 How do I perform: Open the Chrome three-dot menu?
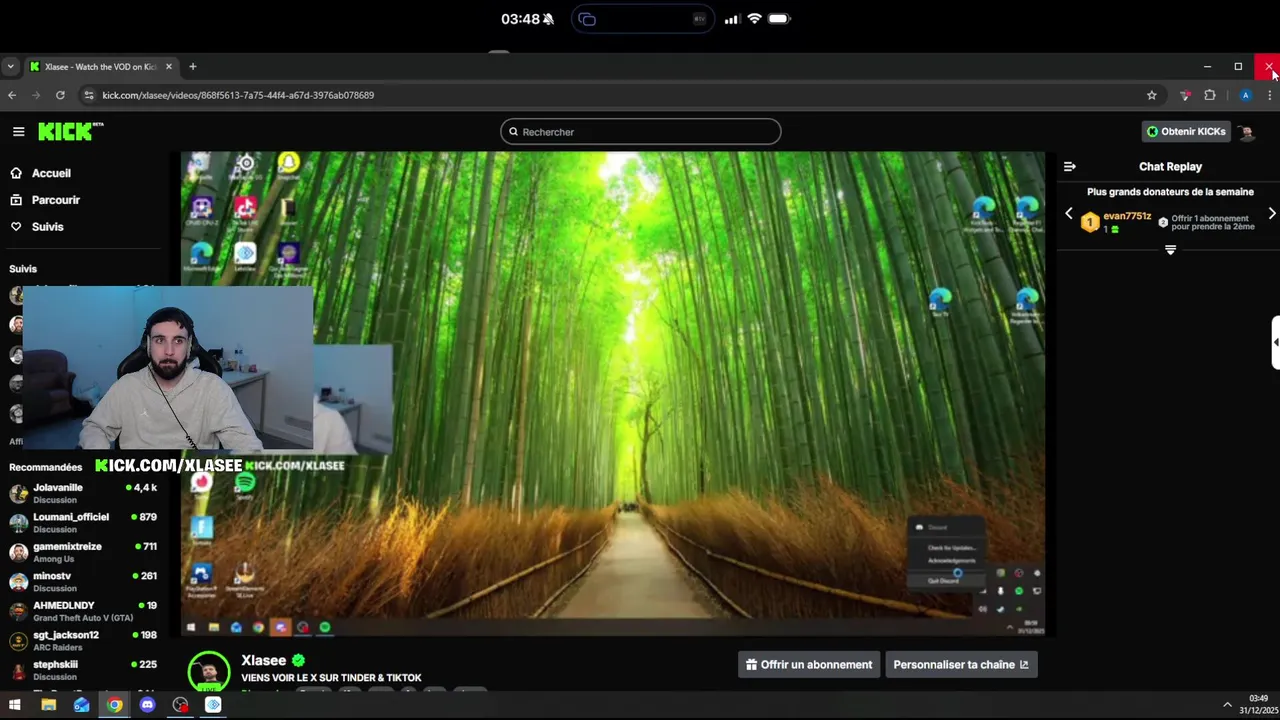pyautogui.click(x=1270, y=95)
